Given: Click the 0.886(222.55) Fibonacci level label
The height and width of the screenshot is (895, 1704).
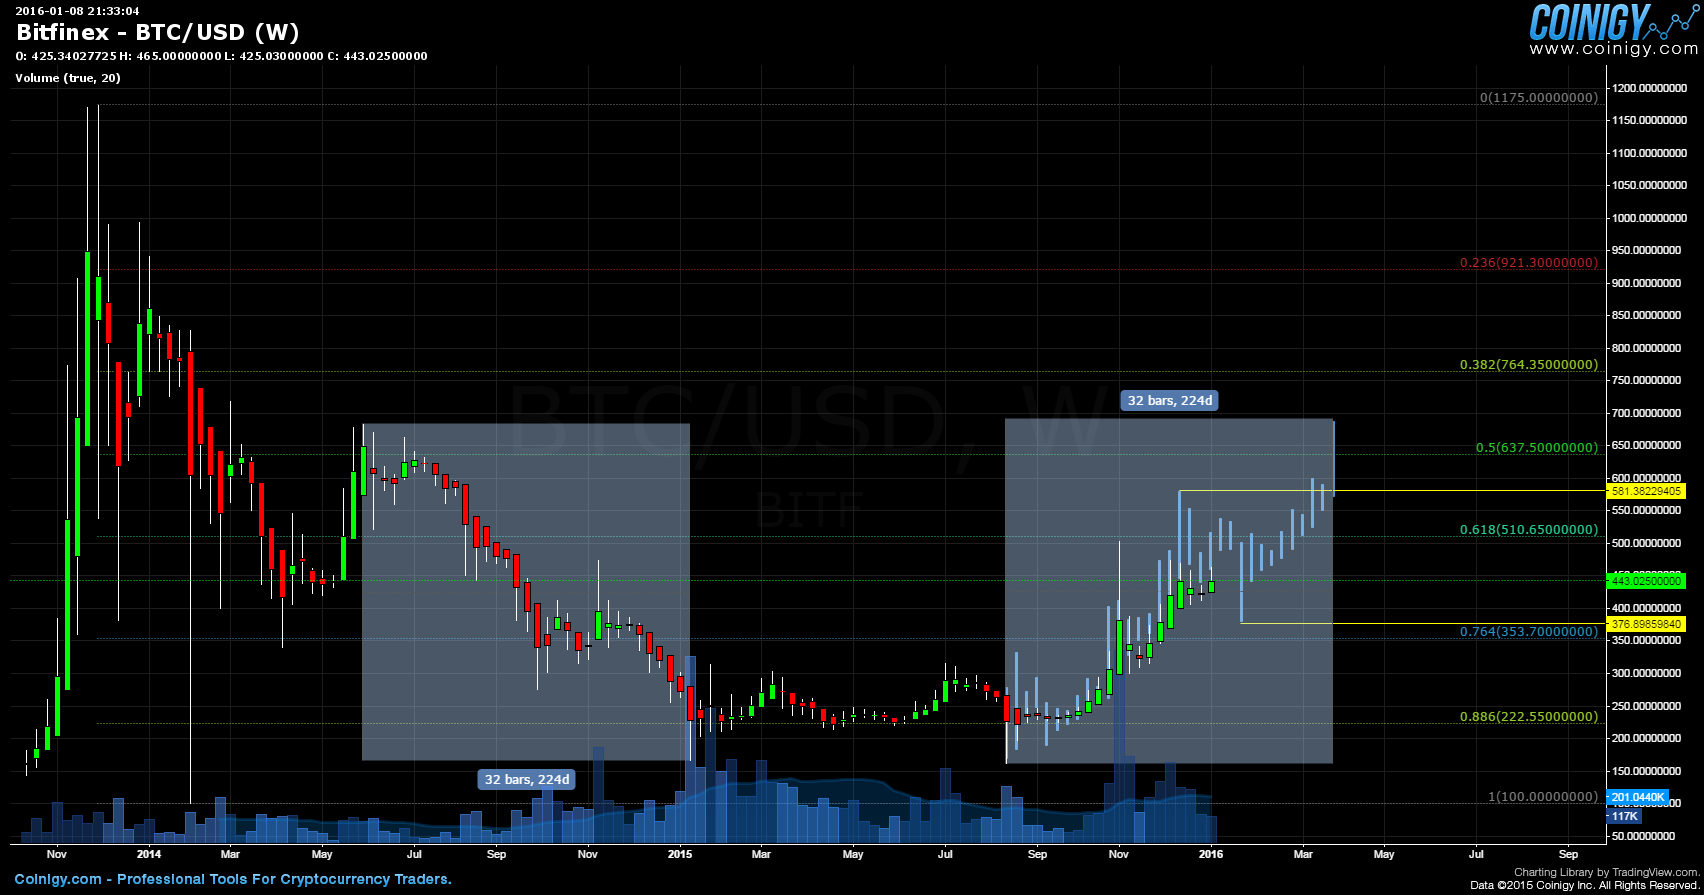Looking at the screenshot, I should [x=1528, y=717].
